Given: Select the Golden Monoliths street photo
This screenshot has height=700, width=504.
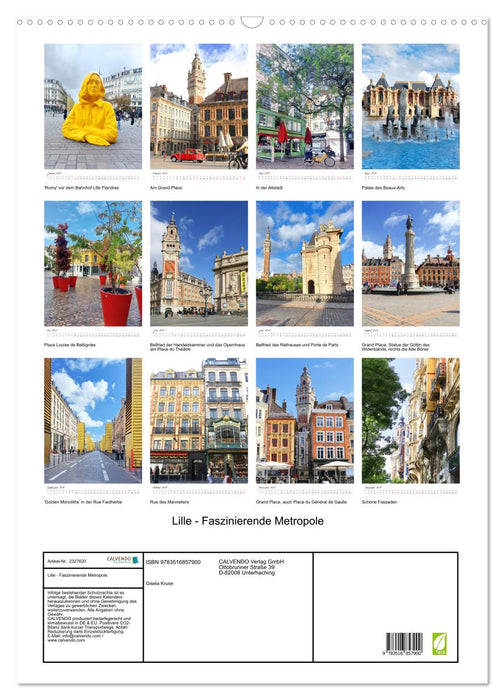Looking at the screenshot, I should [93, 421].
